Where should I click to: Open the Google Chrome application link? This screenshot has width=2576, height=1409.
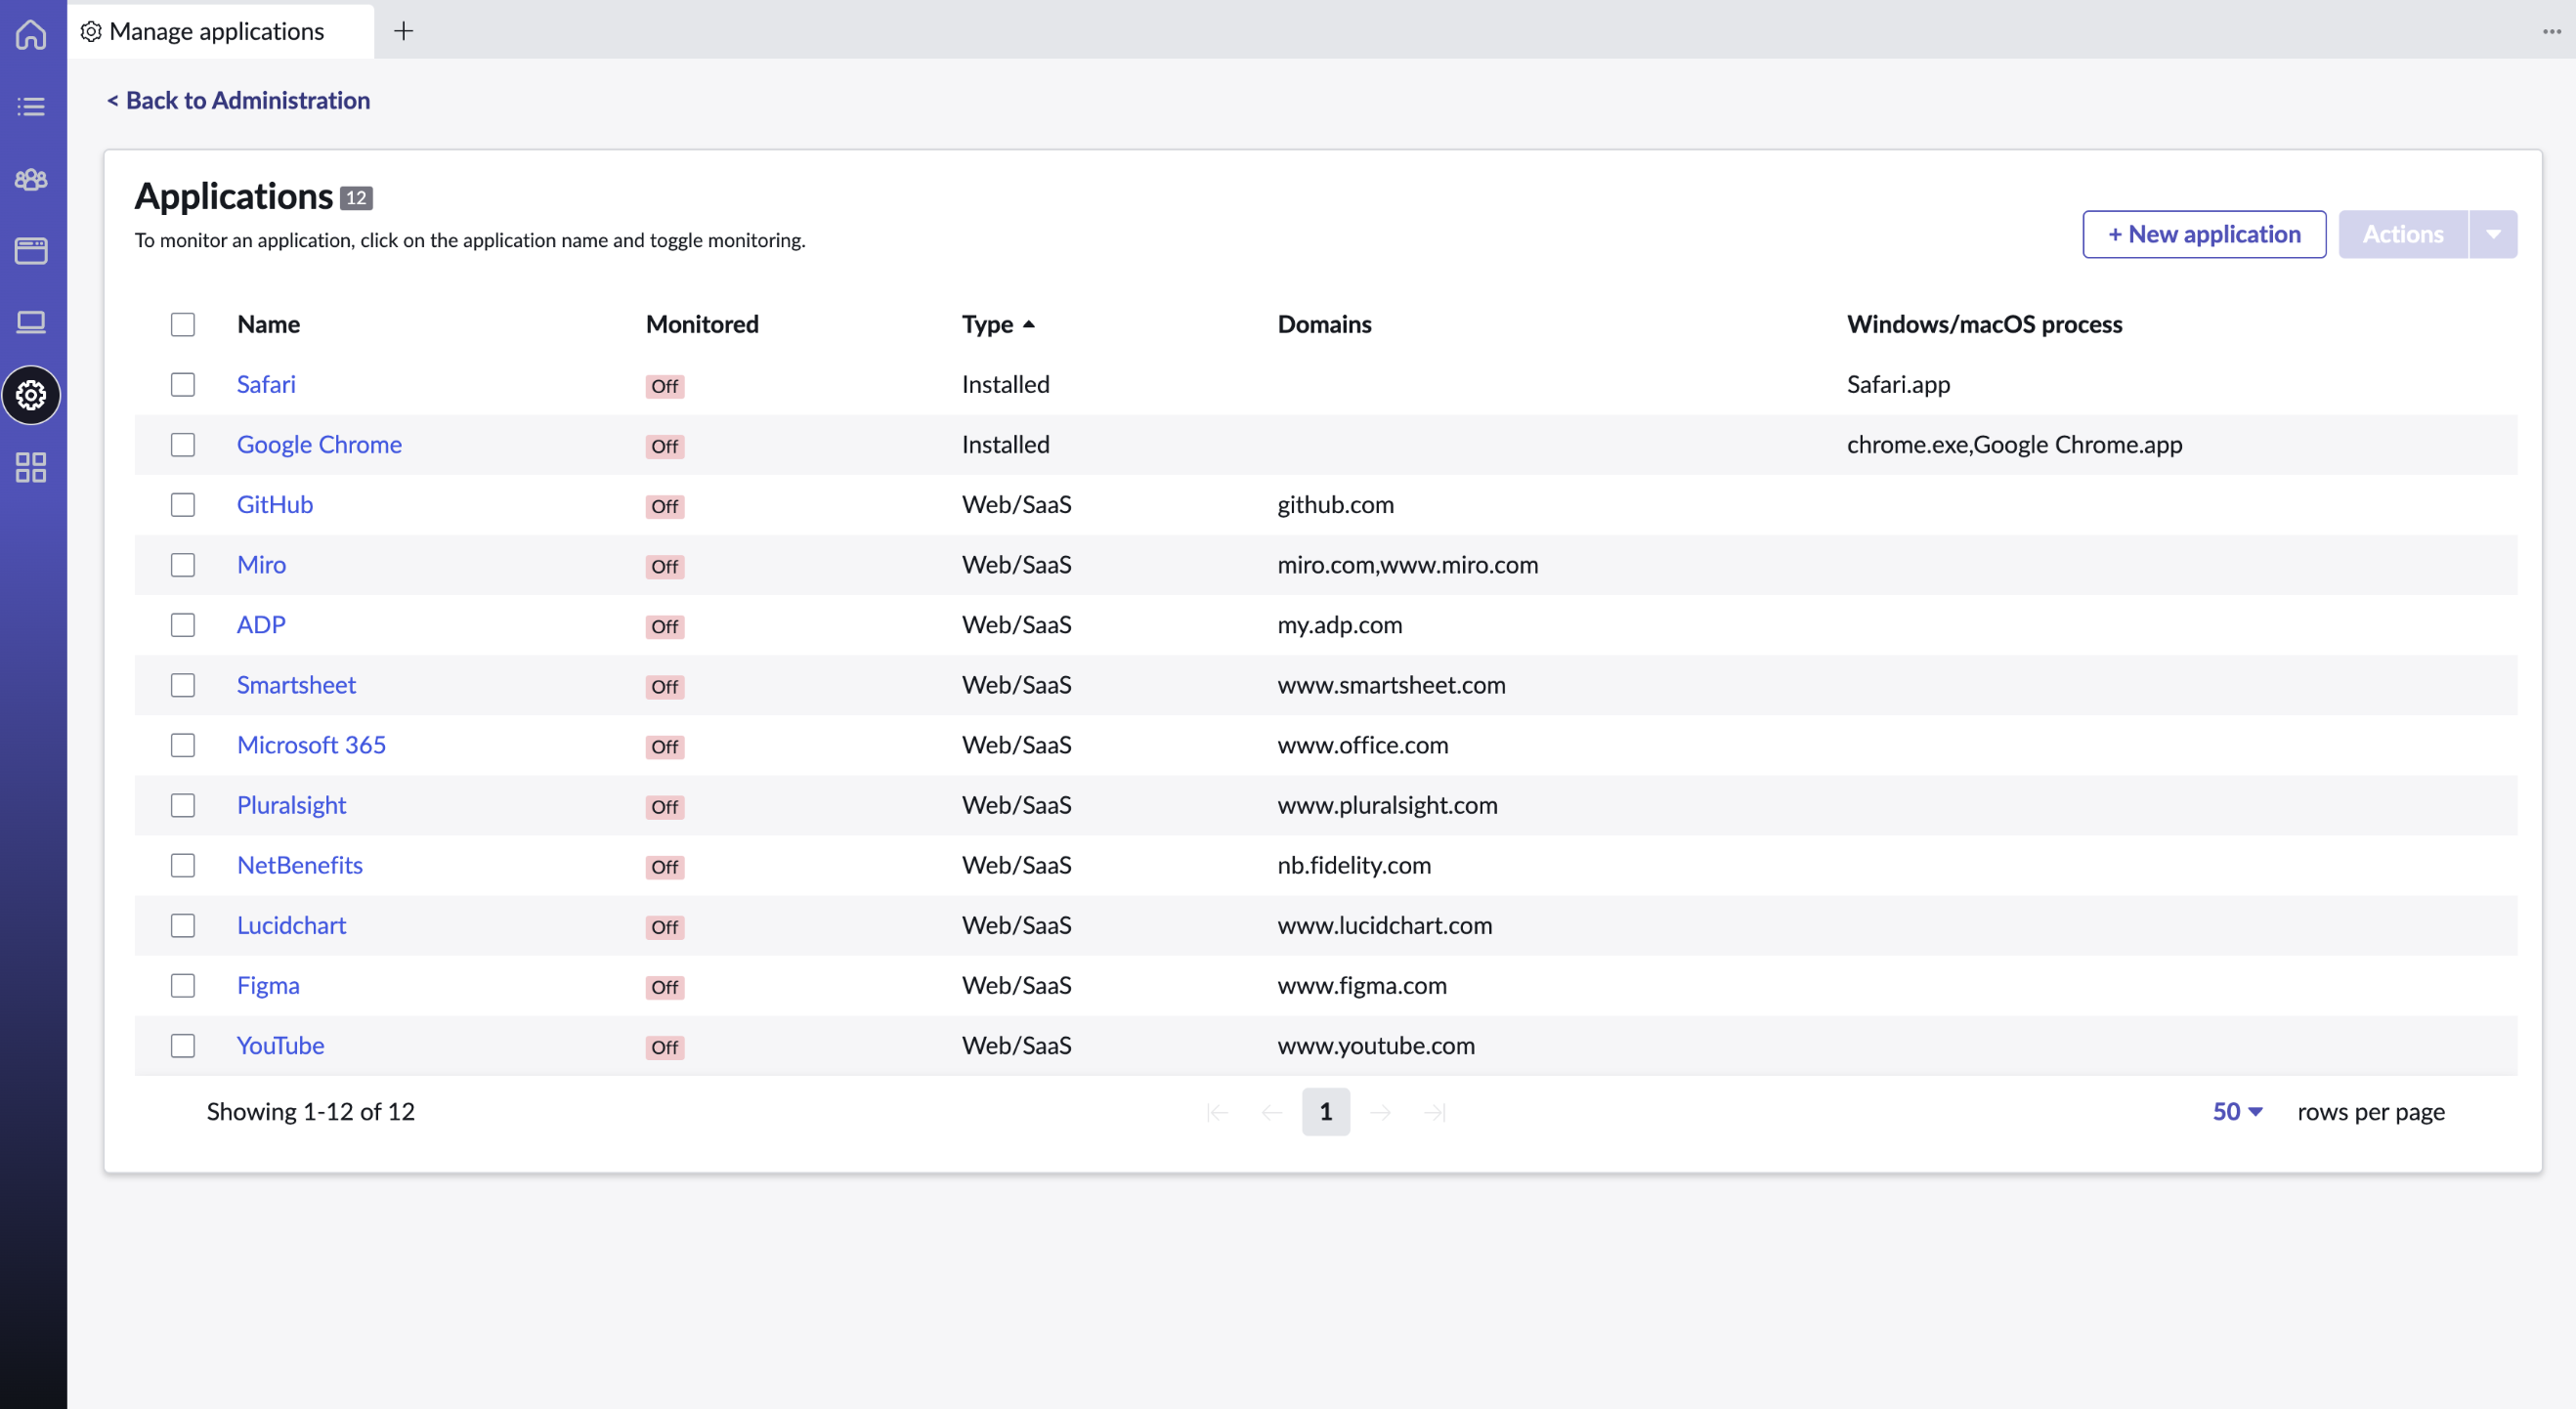click(x=319, y=444)
